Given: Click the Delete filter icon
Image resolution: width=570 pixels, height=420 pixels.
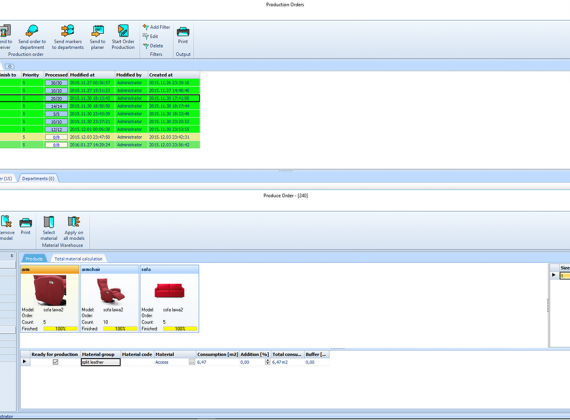Looking at the screenshot, I should coord(146,46).
